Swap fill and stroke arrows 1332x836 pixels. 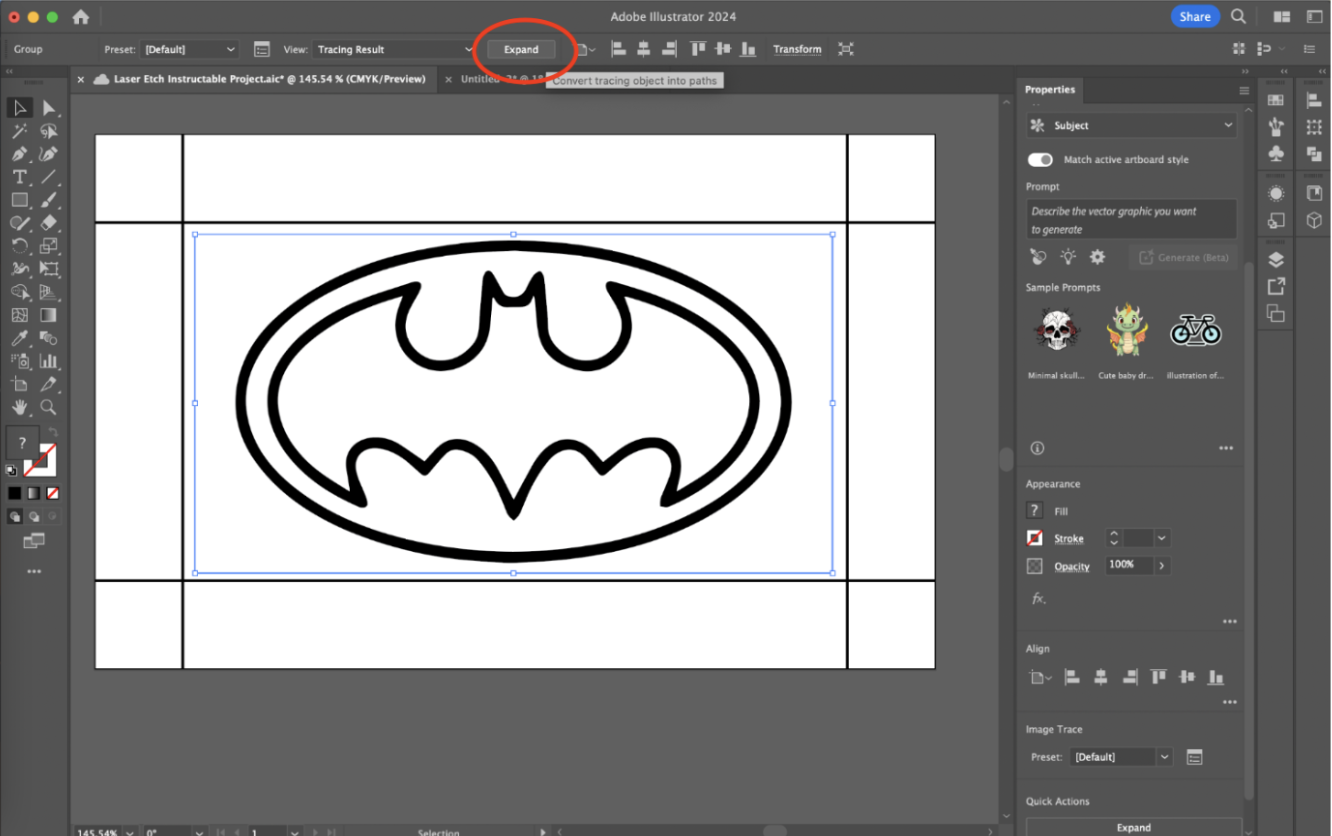coord(52,432)
